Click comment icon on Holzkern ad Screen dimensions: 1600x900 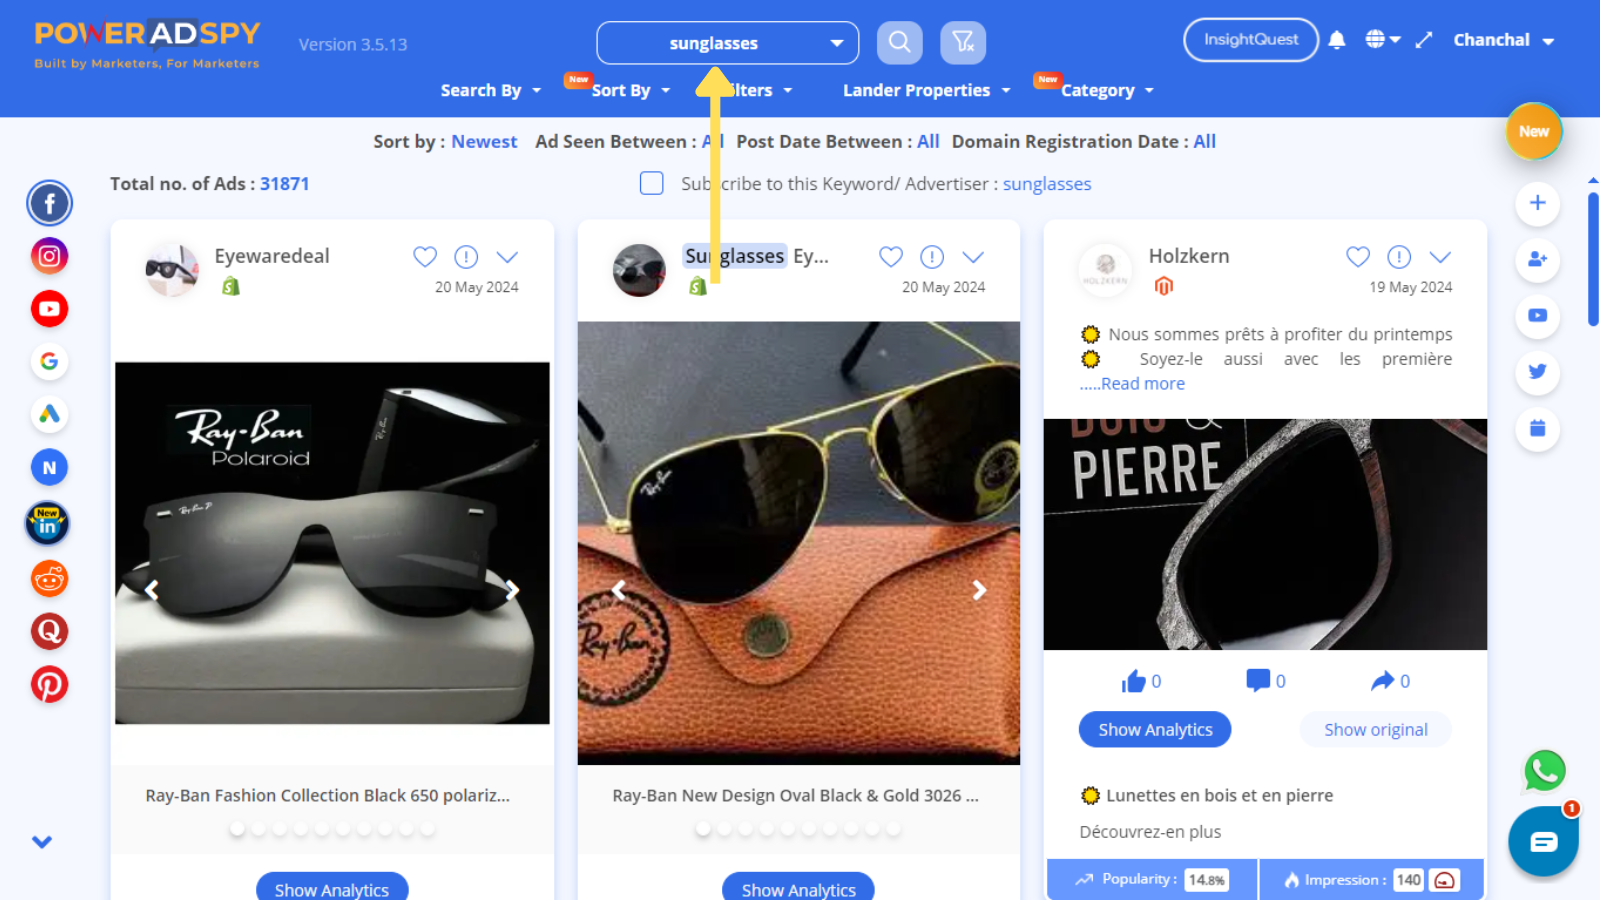coord(1258,681)
